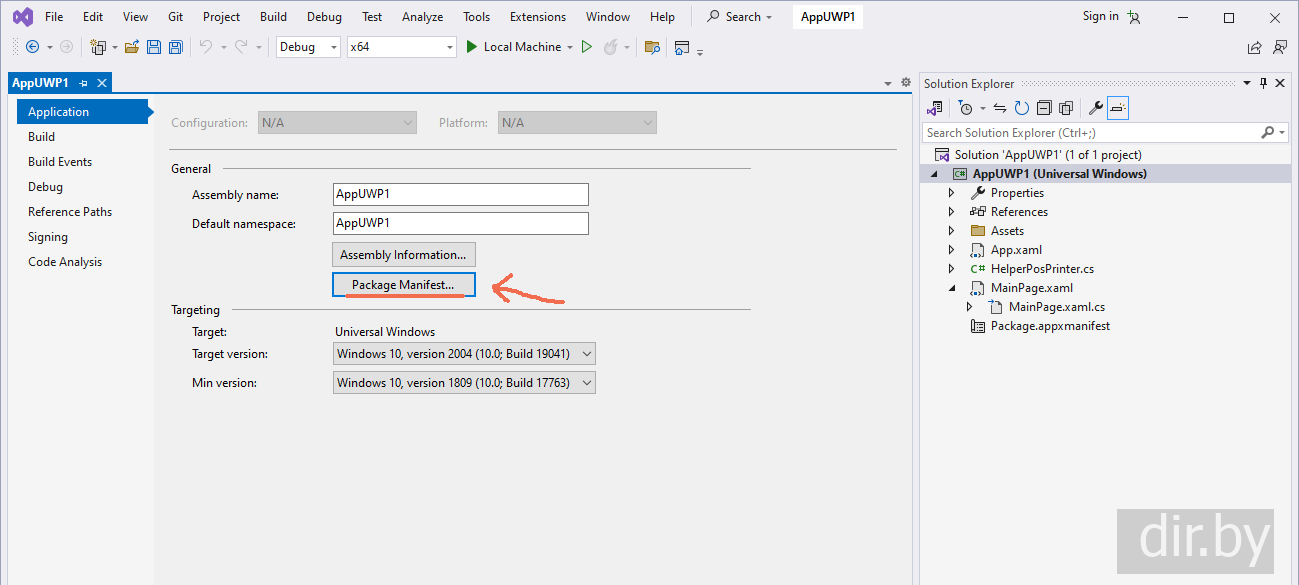The image size is (1299, 585).
Task: Refresh the Solution Explorer view
Action: (1021, 108)
